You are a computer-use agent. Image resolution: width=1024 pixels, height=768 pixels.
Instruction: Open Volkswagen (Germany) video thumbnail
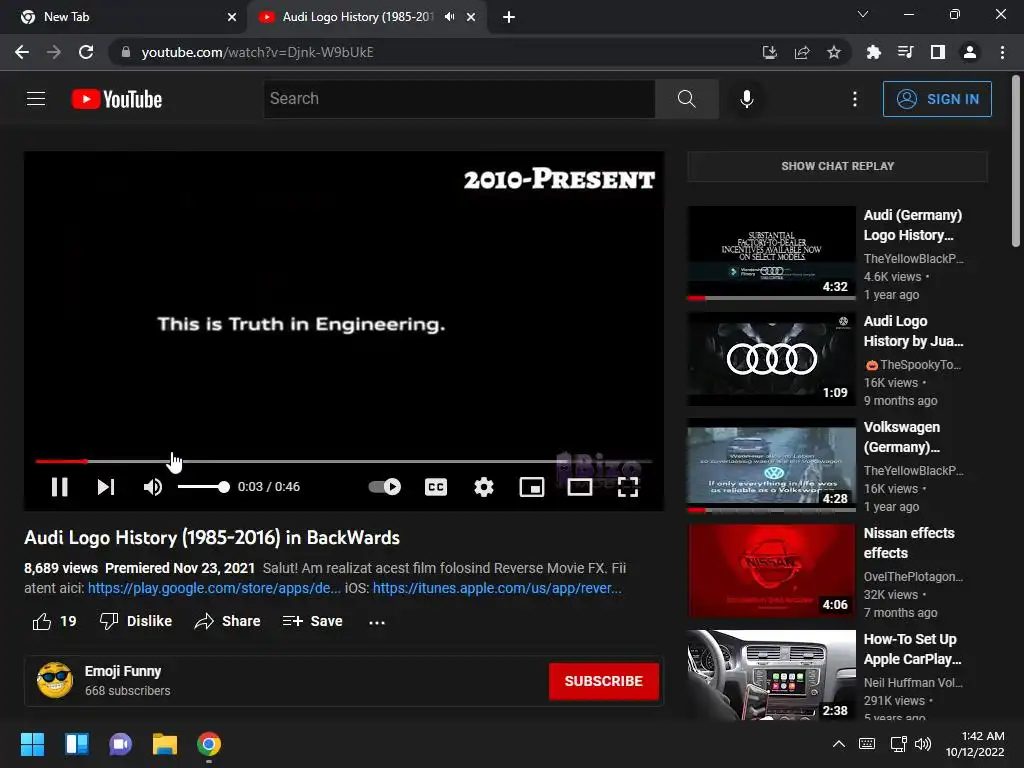pyautogui.click(x=771, y=465)
